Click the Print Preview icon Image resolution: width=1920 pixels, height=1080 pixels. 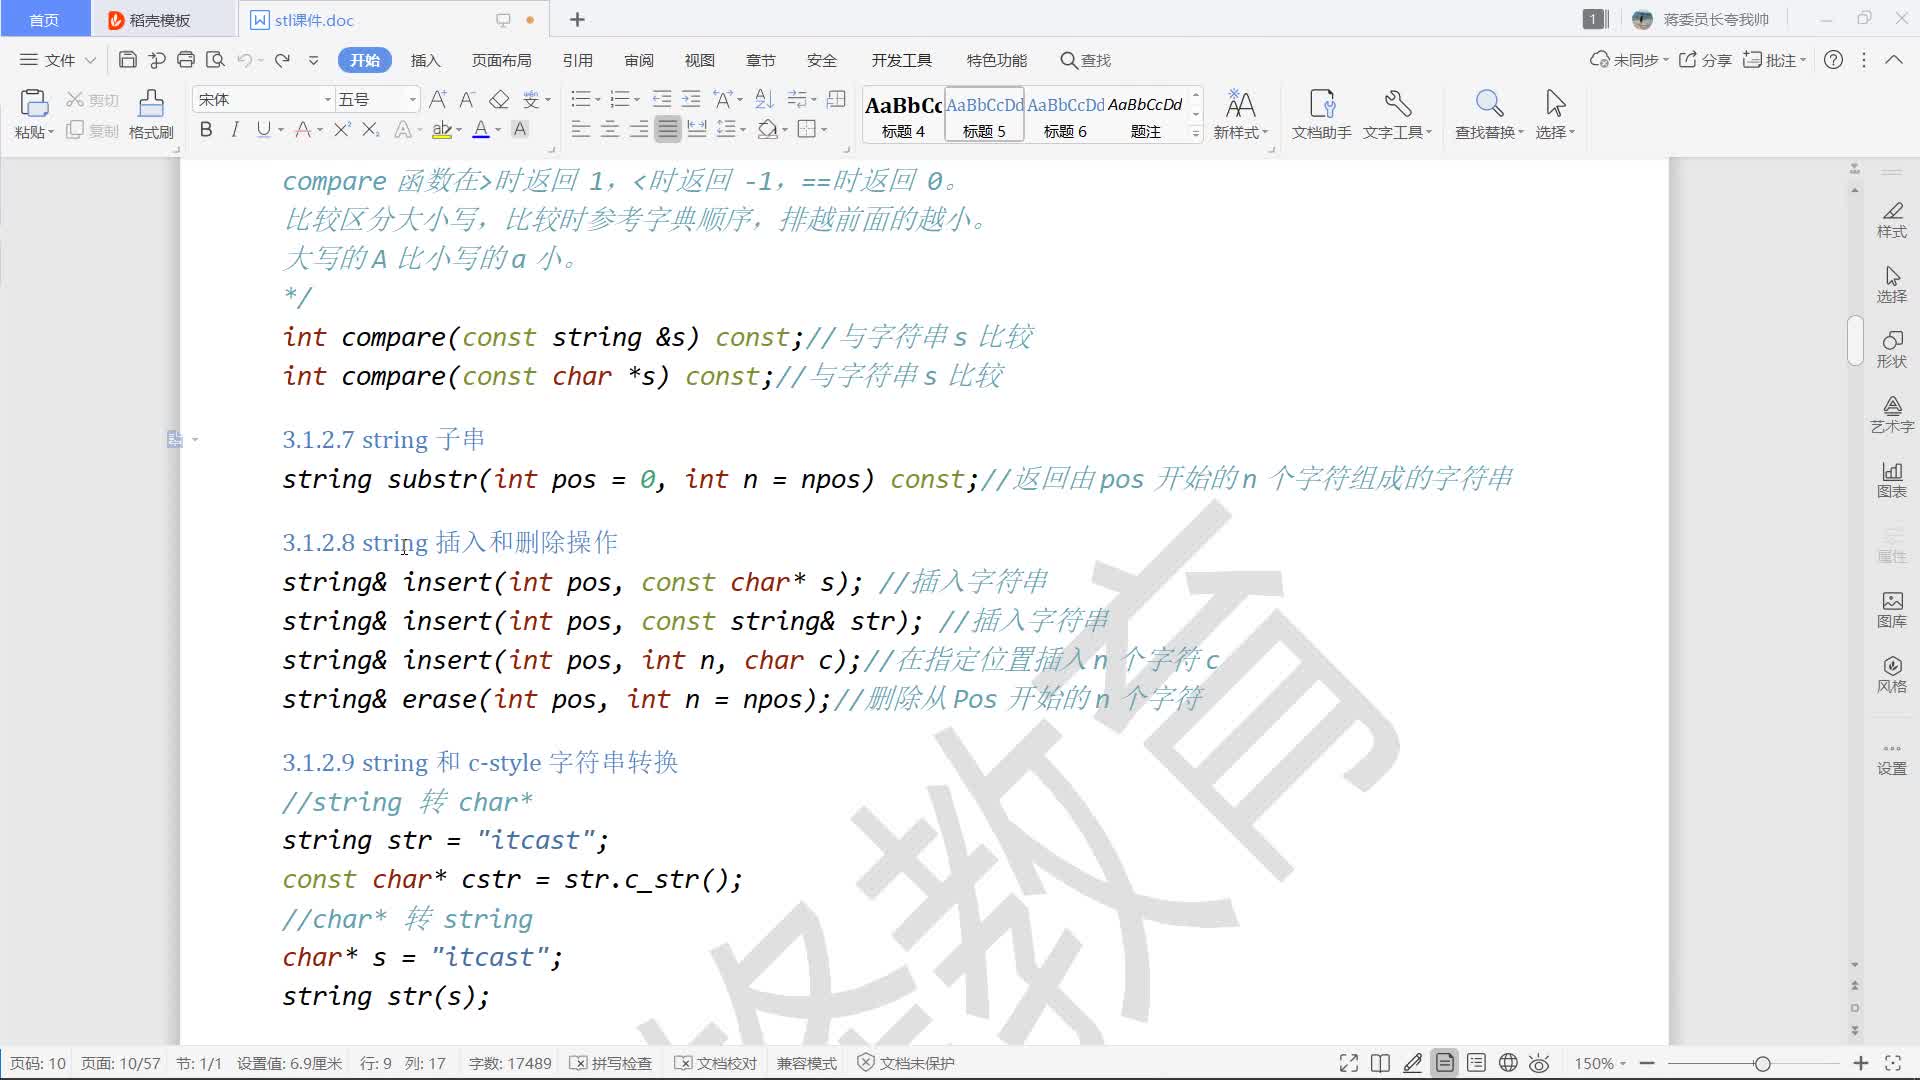point(215,60)
